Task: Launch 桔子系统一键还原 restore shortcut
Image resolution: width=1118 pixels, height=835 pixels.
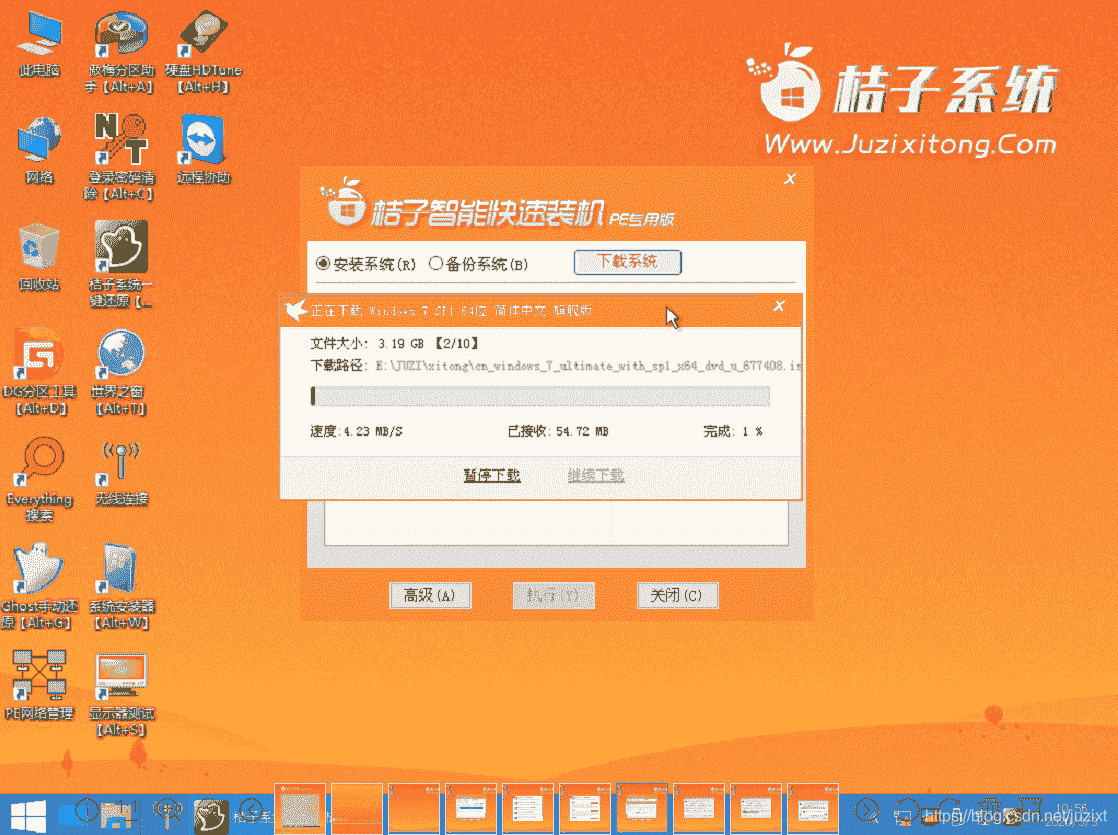Action: [120, 265]
